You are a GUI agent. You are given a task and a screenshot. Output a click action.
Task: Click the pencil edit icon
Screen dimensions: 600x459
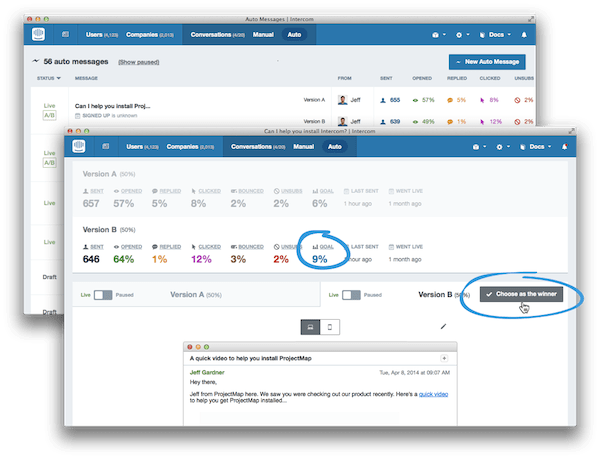click(444, 326)
